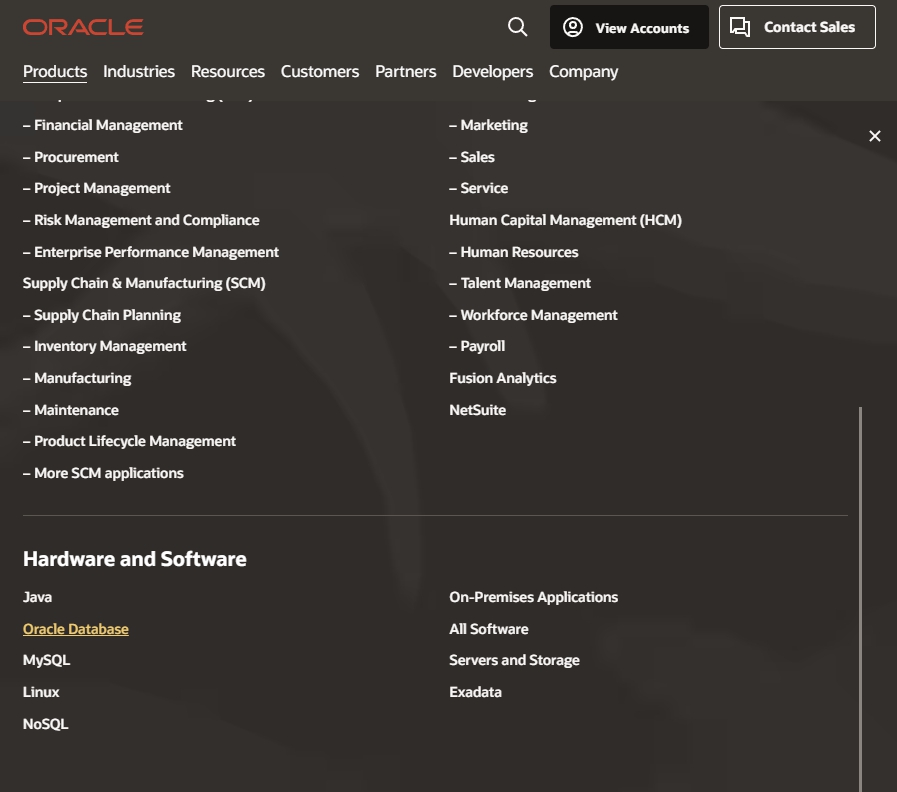Open the Company menu
This screenshot has height=792, width=897.
click(584, 72)
